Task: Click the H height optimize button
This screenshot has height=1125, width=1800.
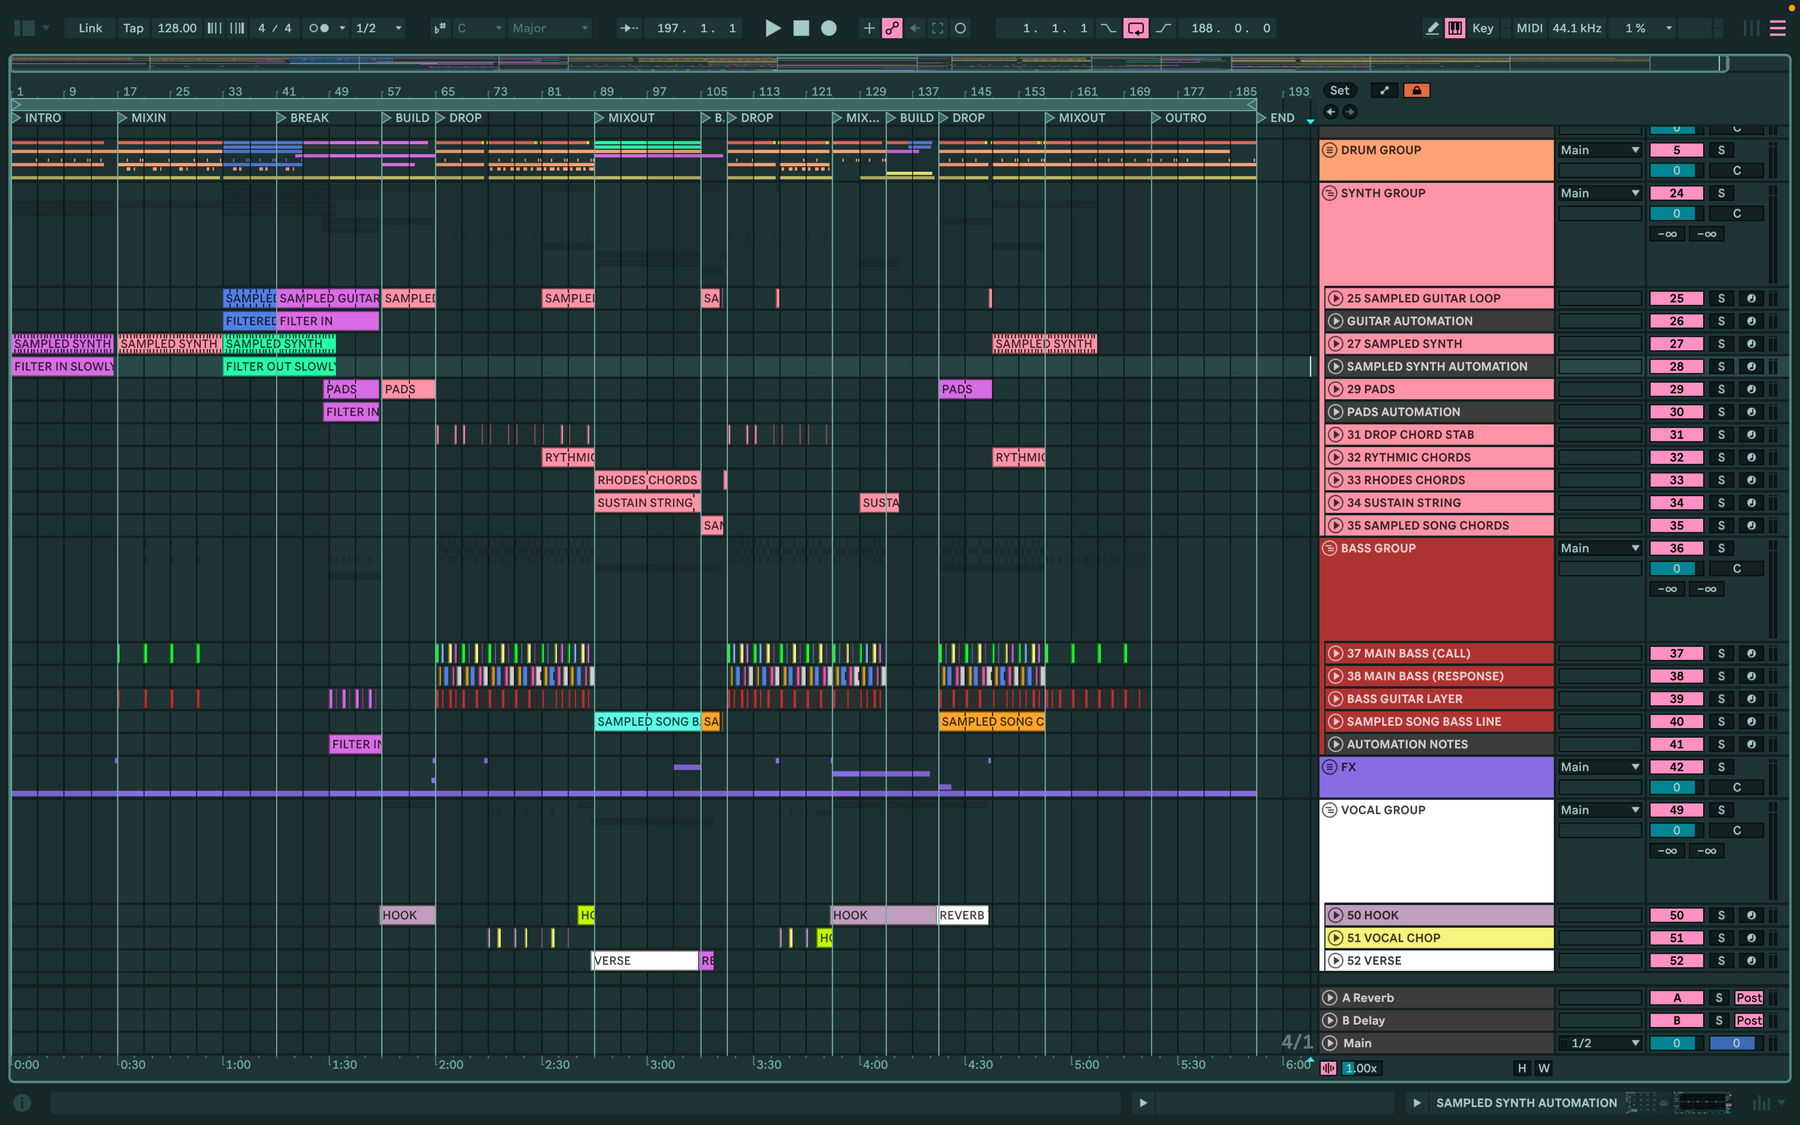Action: (1522, 1068)
